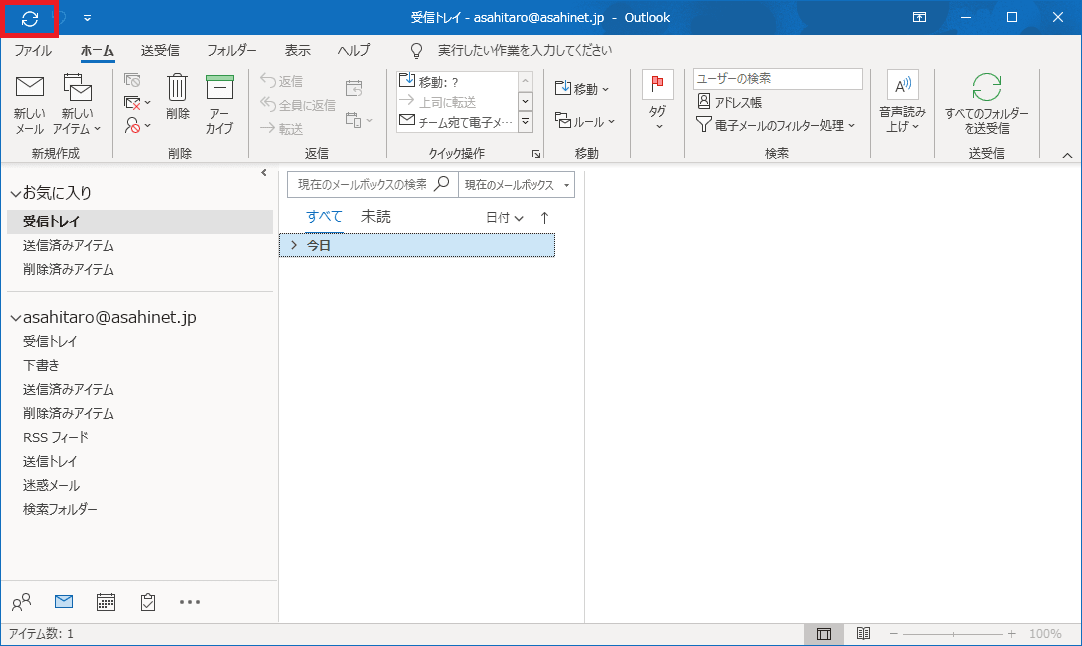Click the Send/Receive sync icon in title bar
Screen dimensions: 1082x646
pos(30,19)
